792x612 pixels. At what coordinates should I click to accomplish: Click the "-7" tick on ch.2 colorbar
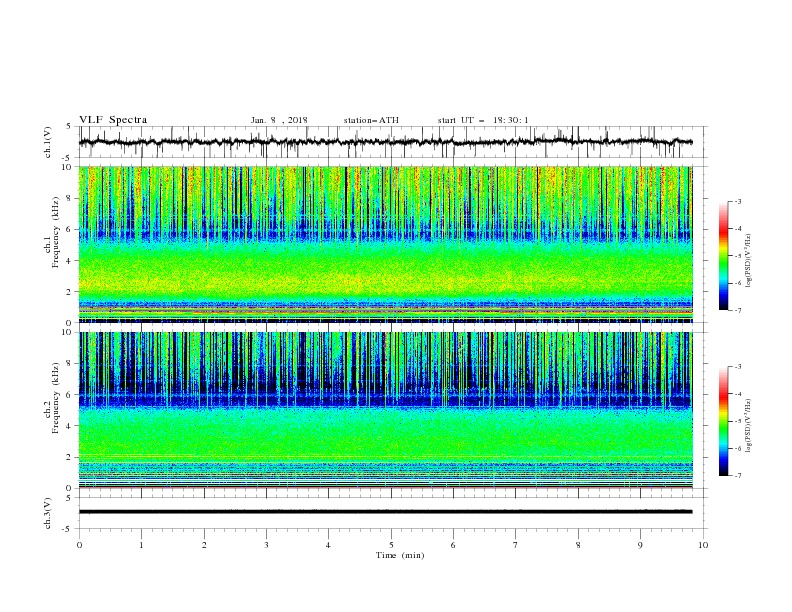(x=737, y=476)
